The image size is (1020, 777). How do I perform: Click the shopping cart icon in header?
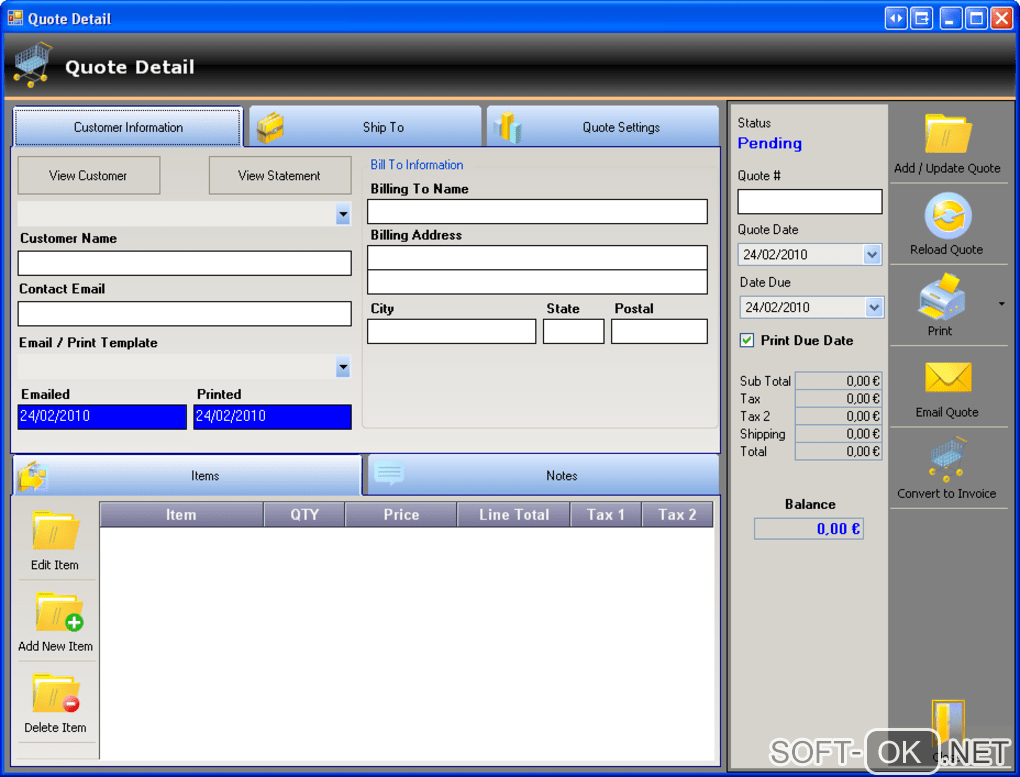point(31,65)
